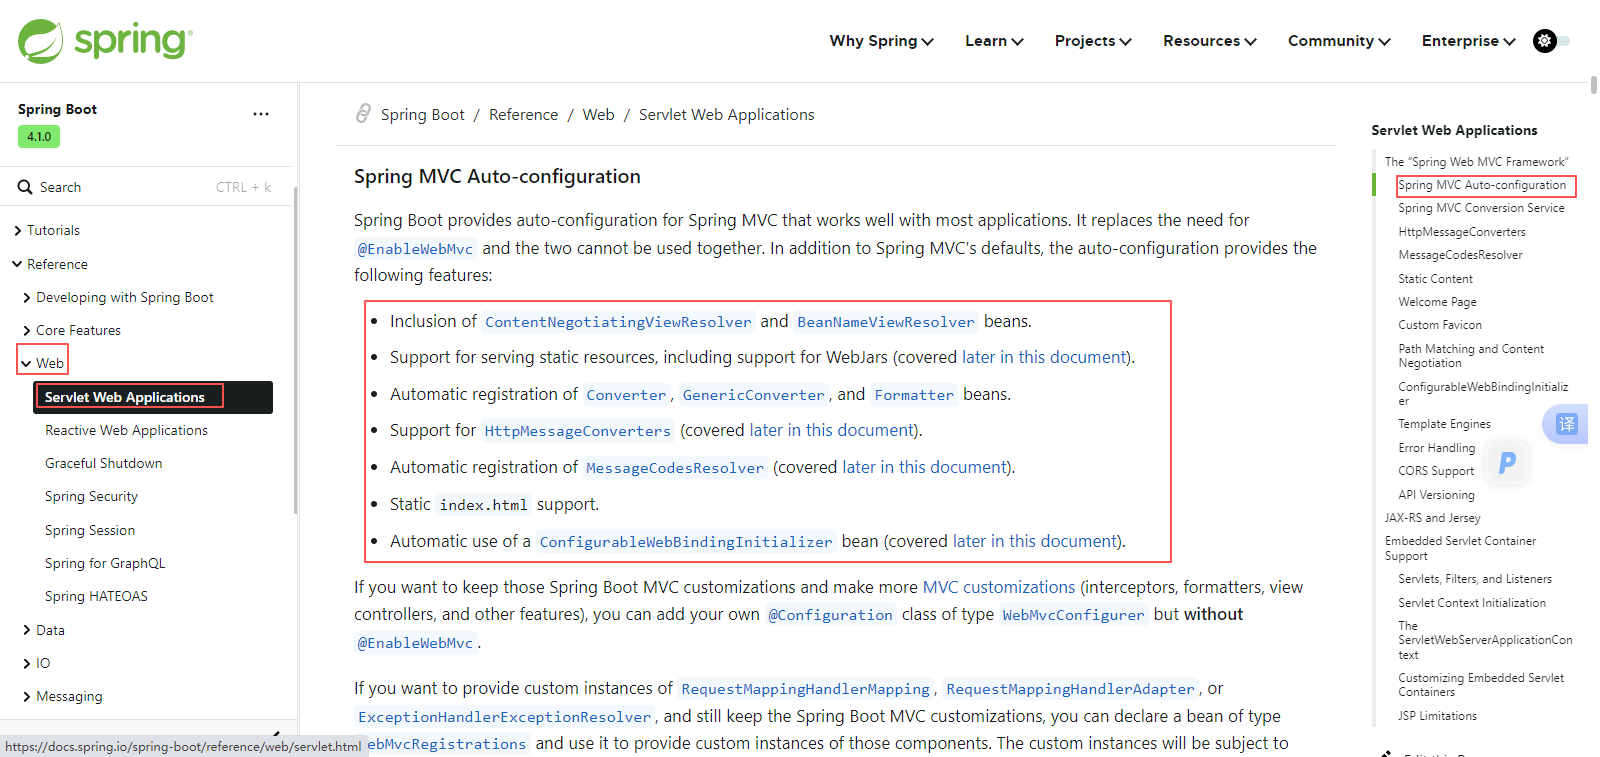Image resolution: width=1600 pixels, height=757 pixels.
Task: Open RequestMappingHandlerMapping code link
Action: tap(805, 689)
